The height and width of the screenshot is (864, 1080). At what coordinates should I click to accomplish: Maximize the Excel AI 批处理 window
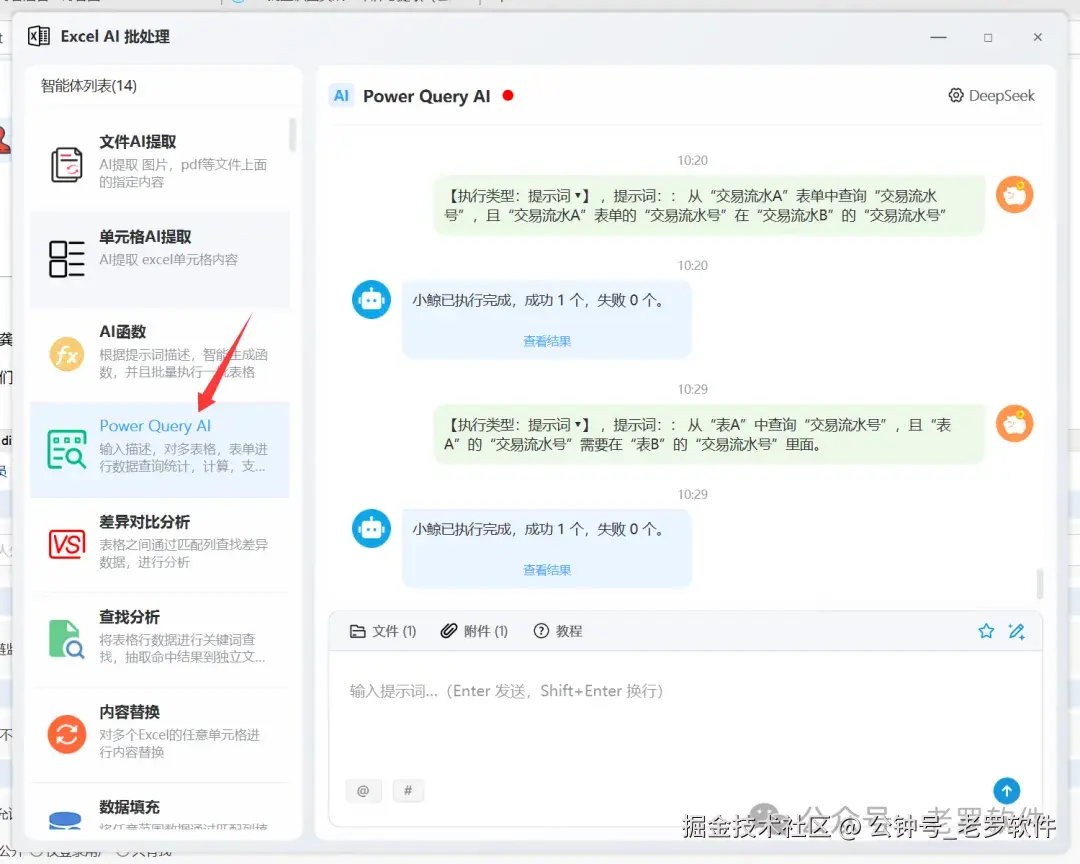point(988,37)
